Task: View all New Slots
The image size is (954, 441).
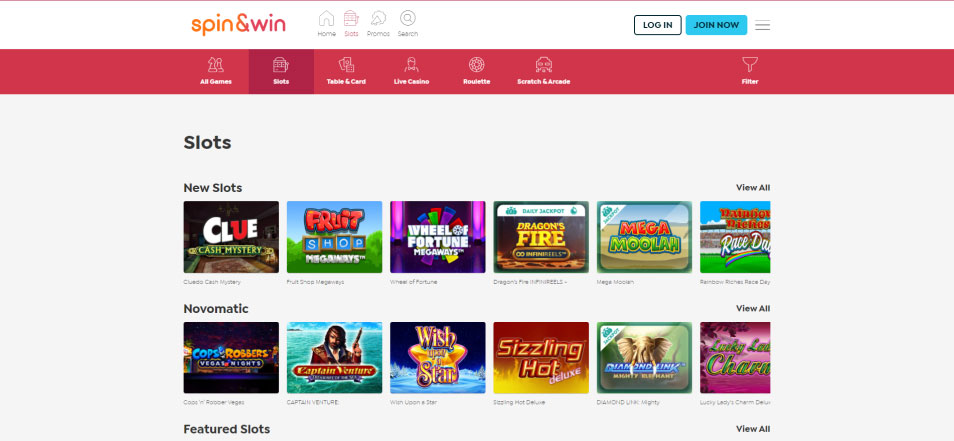Action: click(753, 187)
